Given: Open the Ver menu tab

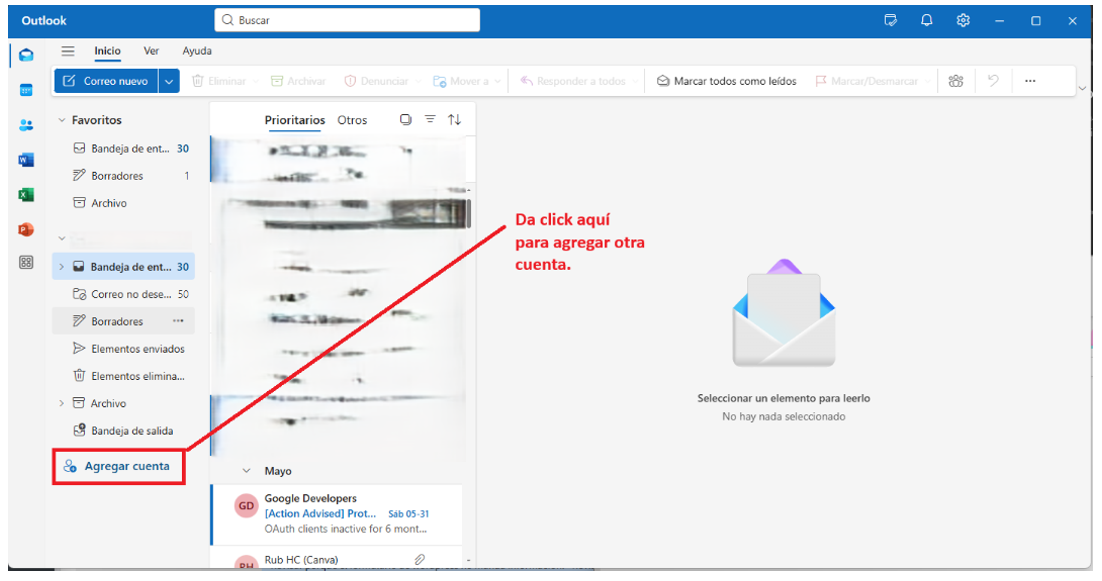Looking at the screenshot, I should [x=151, y=51].
